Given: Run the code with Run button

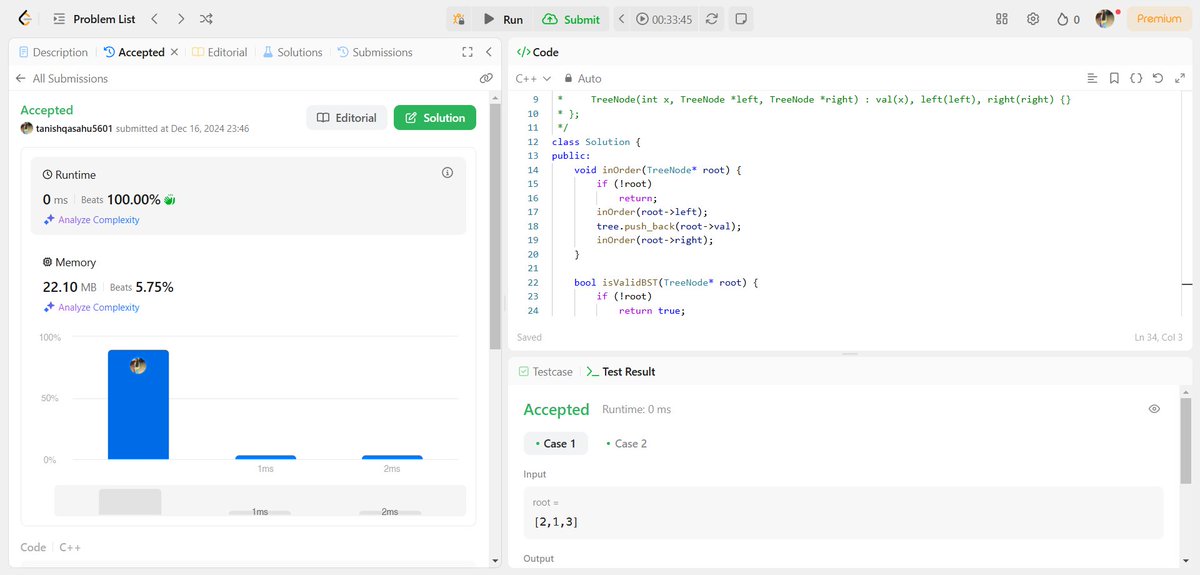Looking at the screenshot, I should point(502,19).
